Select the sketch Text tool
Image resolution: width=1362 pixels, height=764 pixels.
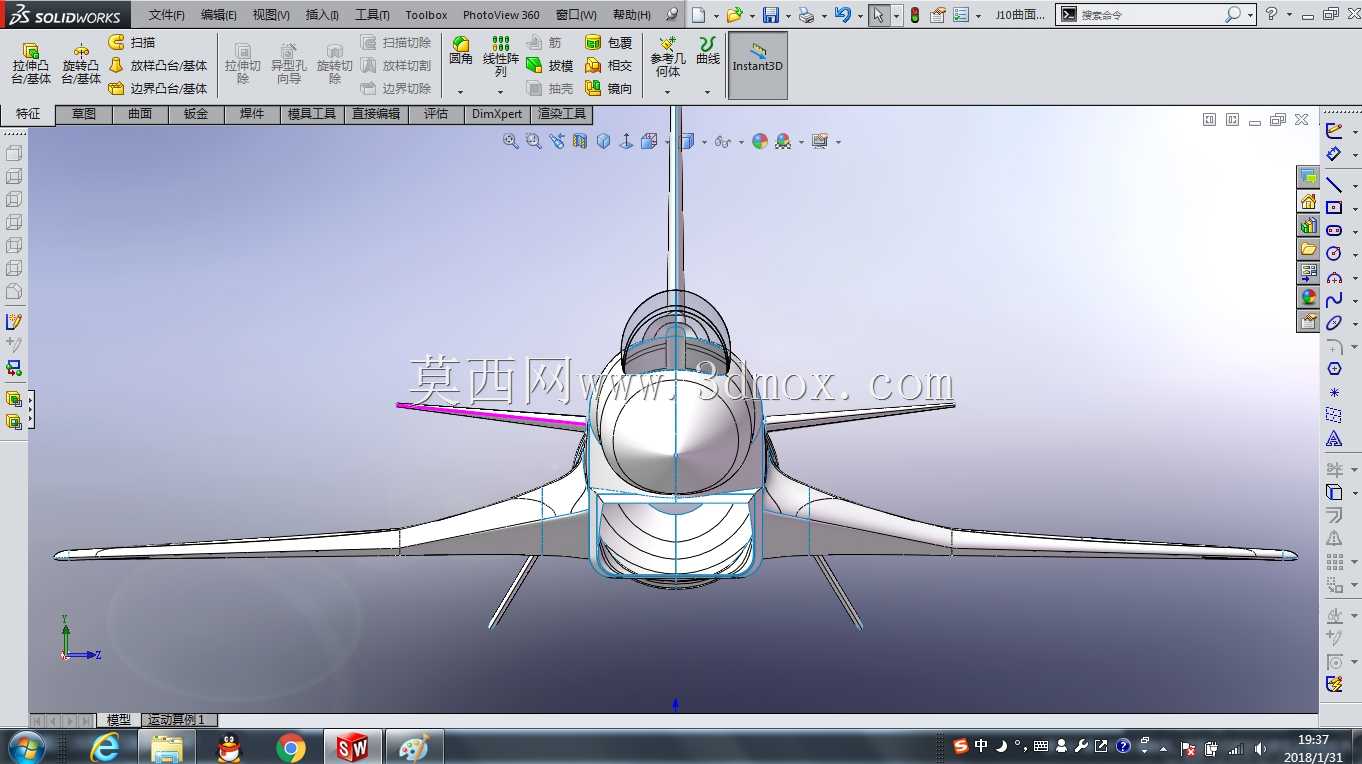[1334, 439]
